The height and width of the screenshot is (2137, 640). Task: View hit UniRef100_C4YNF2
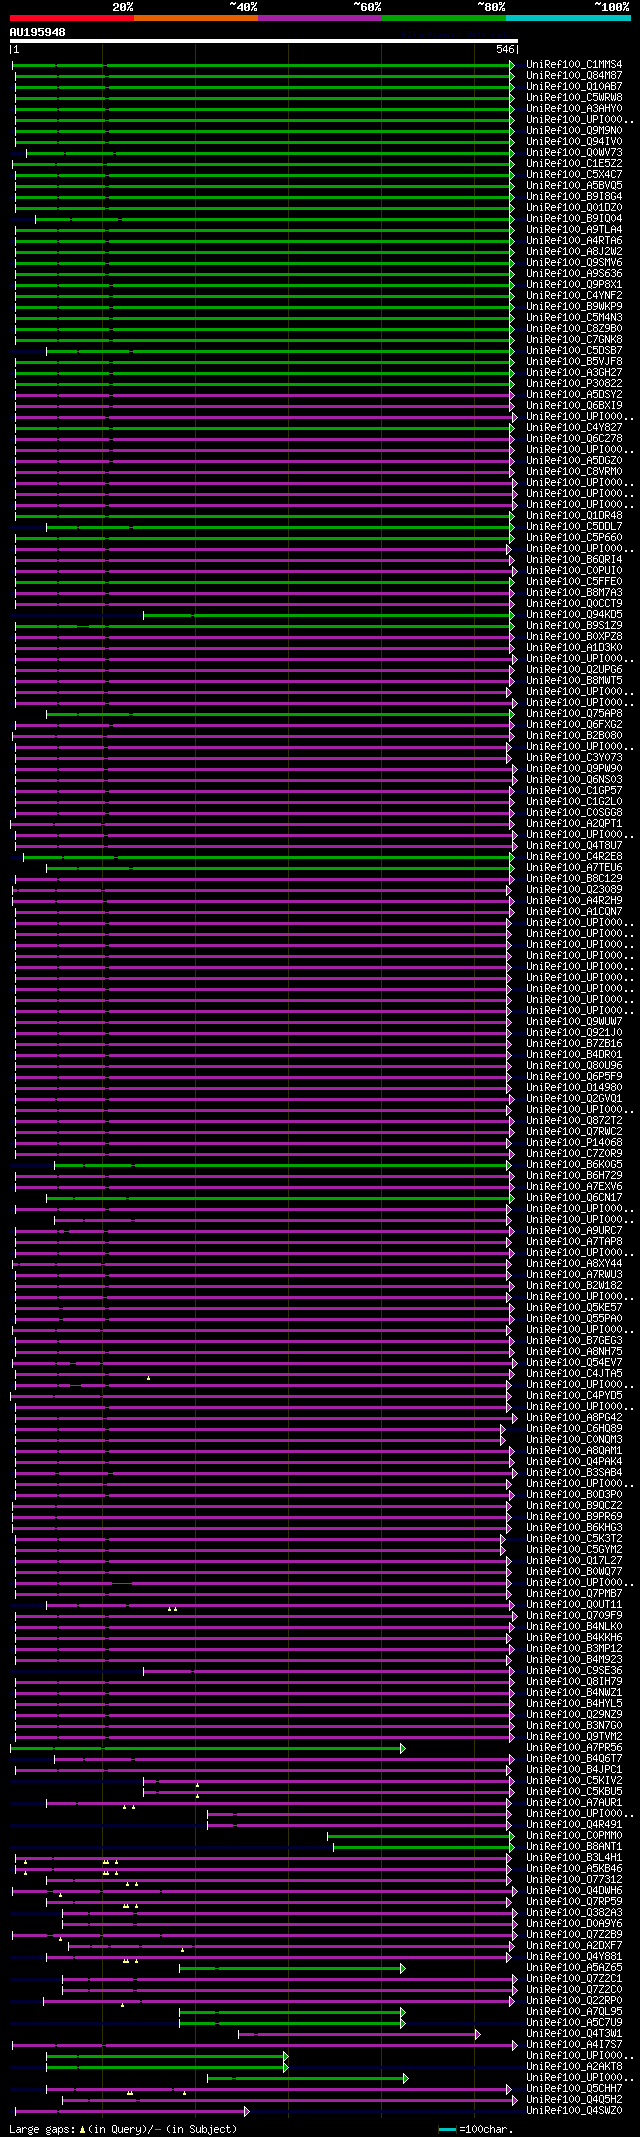pyautogui.click(x=574, y=296)
